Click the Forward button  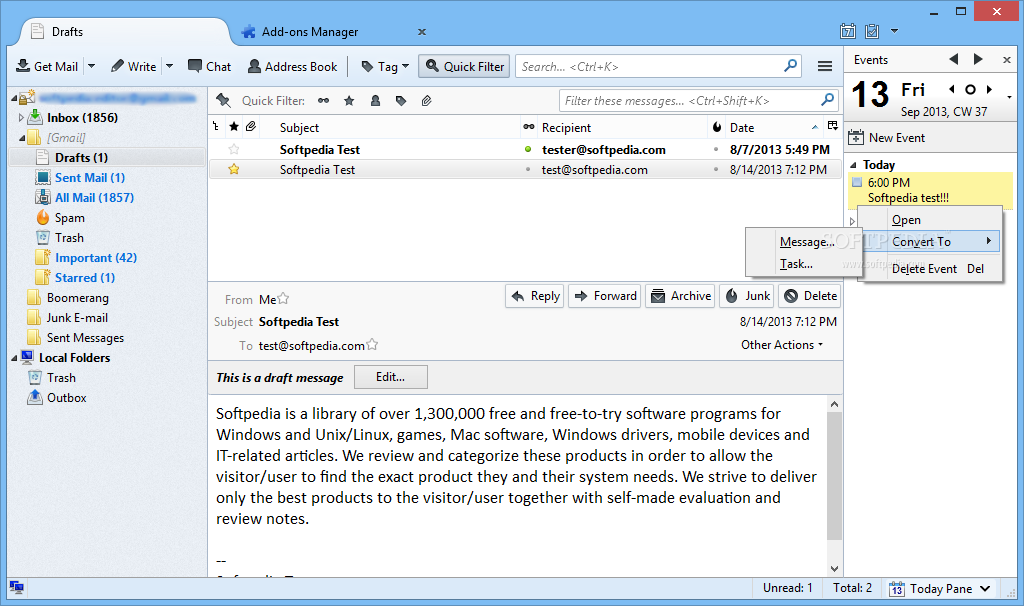pos(605,296)
